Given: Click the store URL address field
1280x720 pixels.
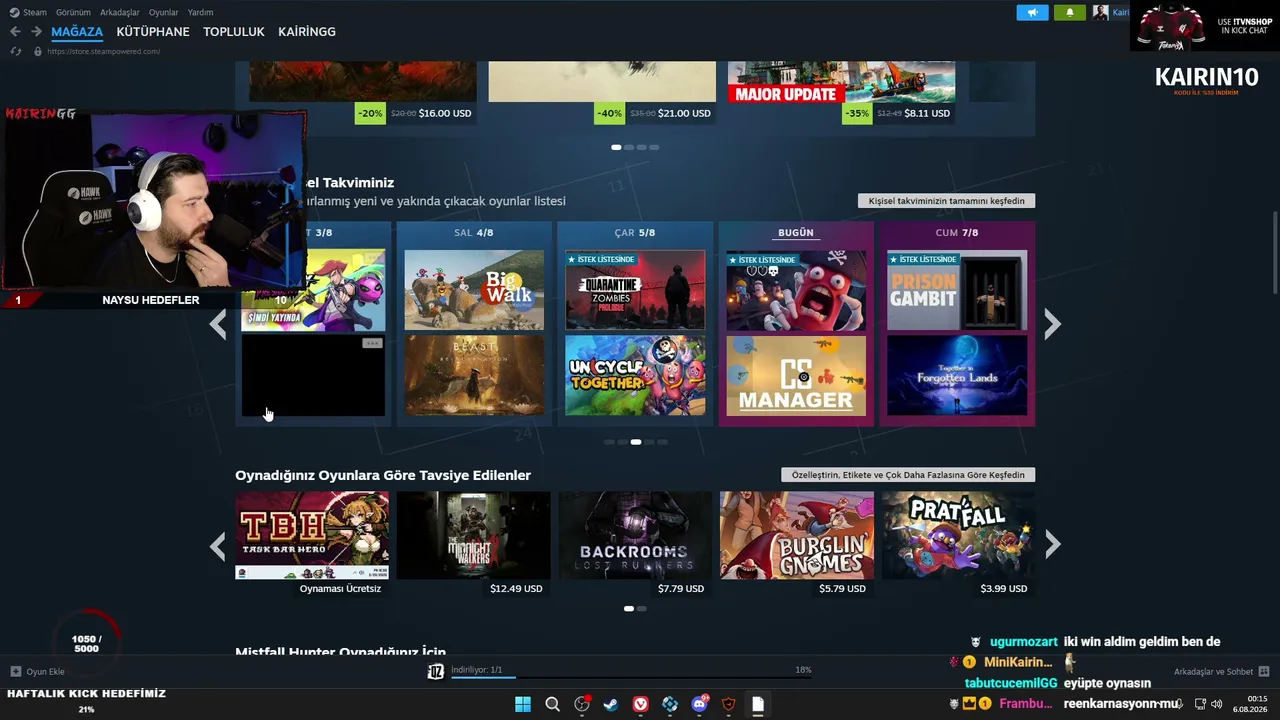Looking at the screenshot, I should click(x=104, y=51).
